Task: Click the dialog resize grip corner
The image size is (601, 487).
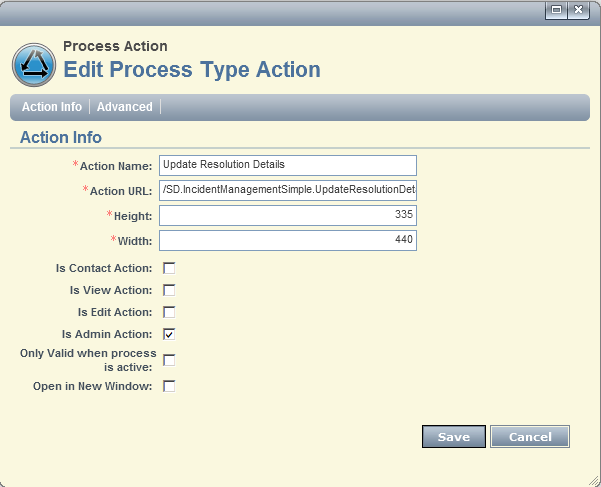Action: [x=594, y=480]
